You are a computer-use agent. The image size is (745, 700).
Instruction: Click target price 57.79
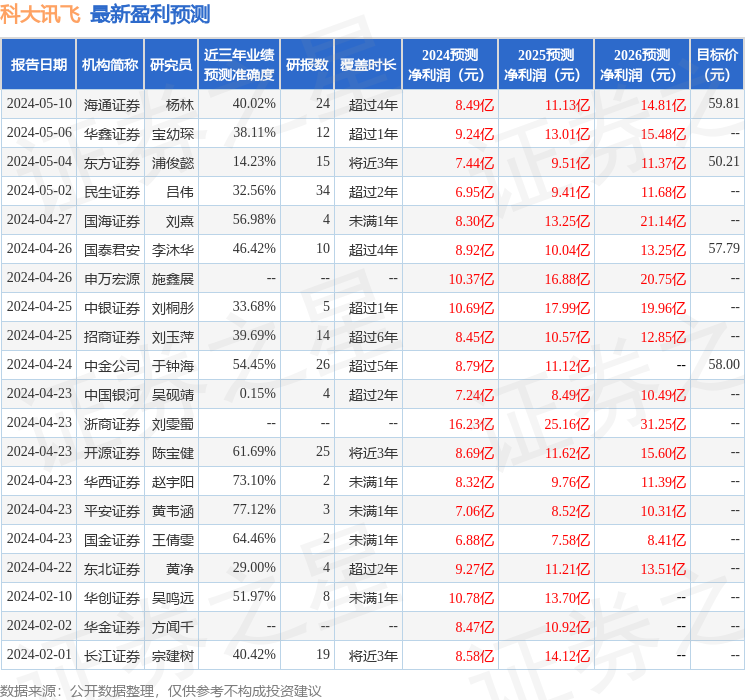pyautogui.click(x=724, y=248)
